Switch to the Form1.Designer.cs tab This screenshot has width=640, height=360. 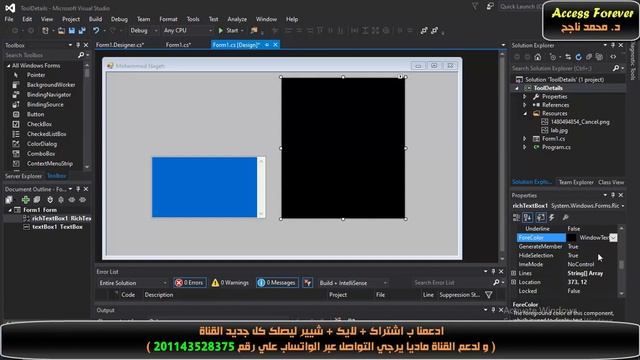pyautogui.click(x=120, y=45)
